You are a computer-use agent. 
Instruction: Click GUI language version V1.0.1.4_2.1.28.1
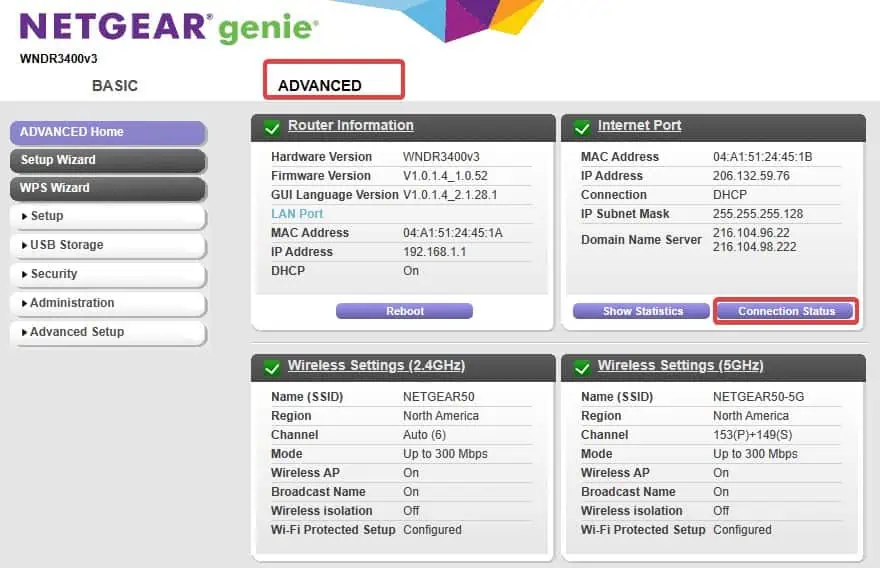(450, 195)
